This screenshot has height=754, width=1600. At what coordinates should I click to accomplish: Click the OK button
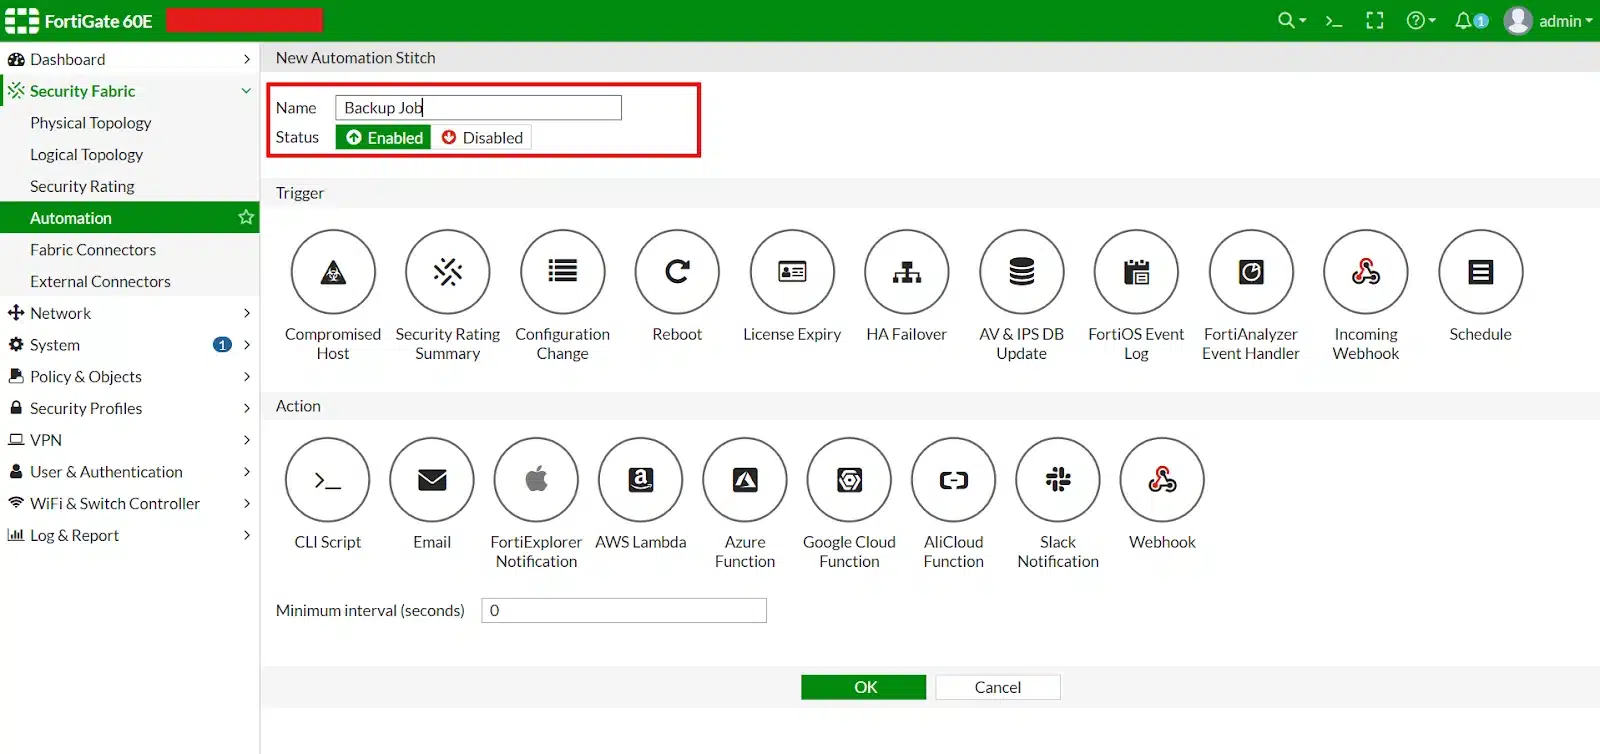click(864, 687)
